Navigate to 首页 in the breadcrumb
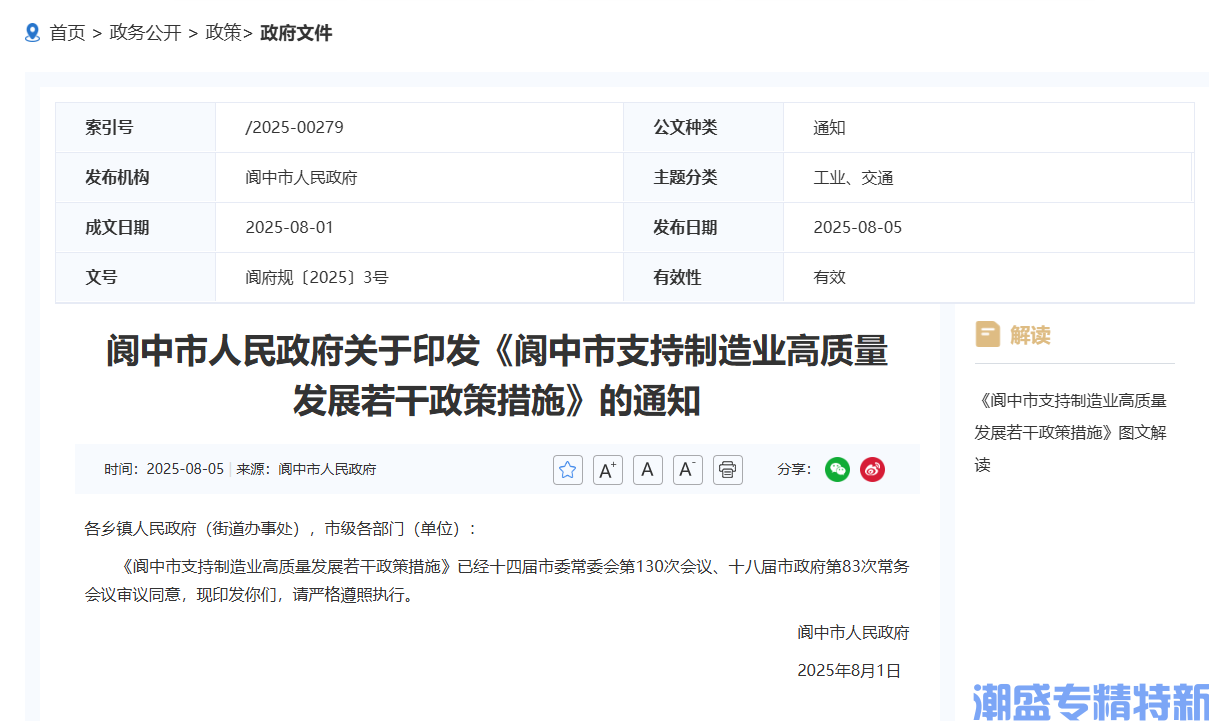This screenshot has width=1209, height=721. [66, 33]
